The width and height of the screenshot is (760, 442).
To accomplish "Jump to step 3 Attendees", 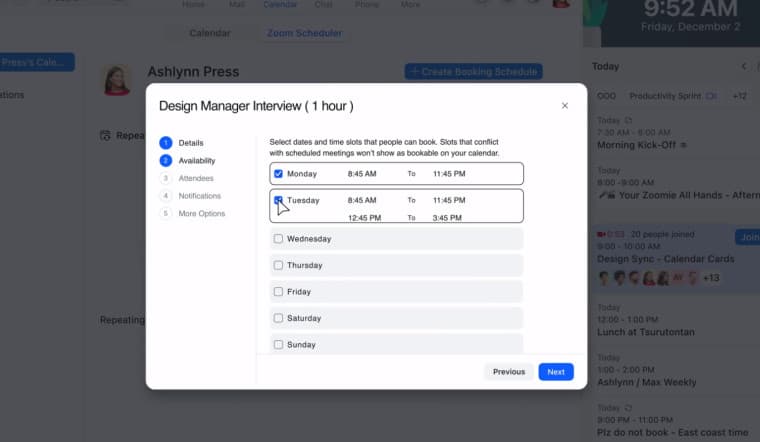I will [x=195, y=178].
